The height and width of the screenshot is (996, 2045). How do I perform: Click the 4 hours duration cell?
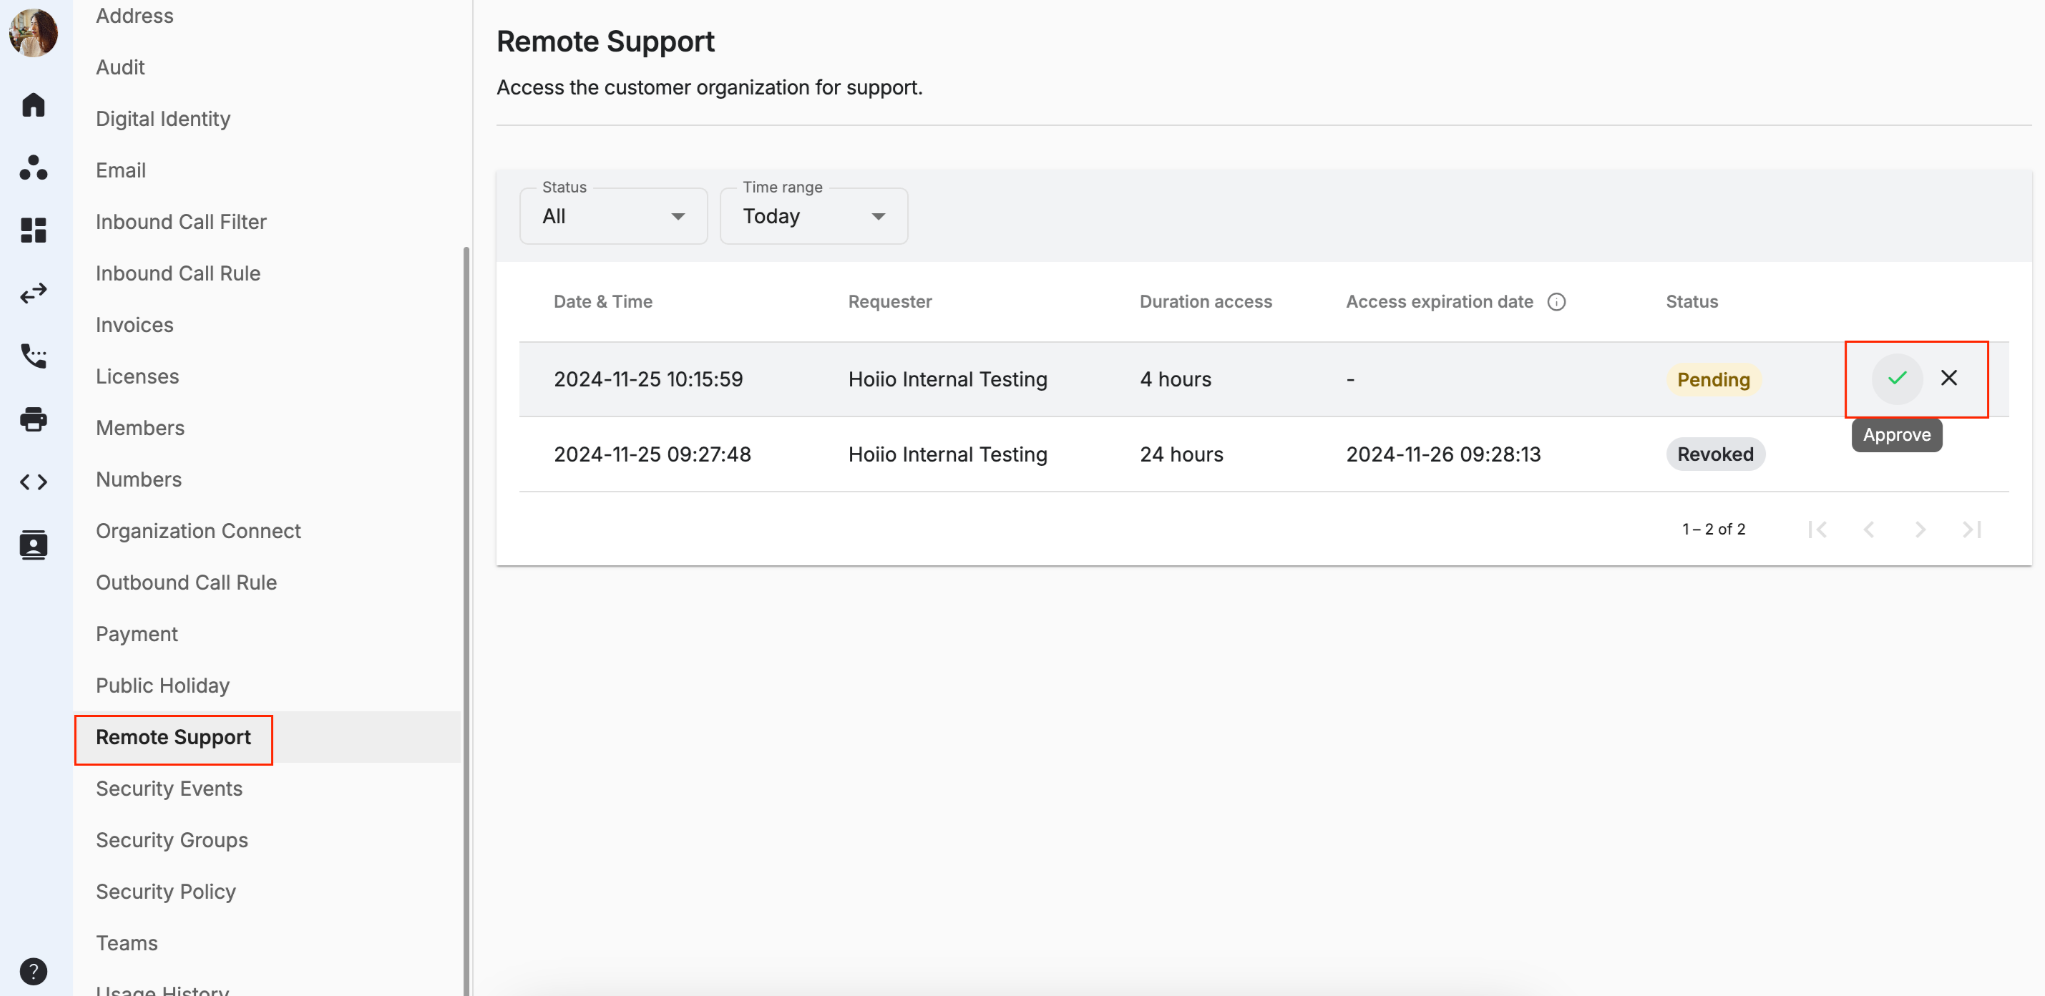pyautogui.click(x=1175, y=379)
